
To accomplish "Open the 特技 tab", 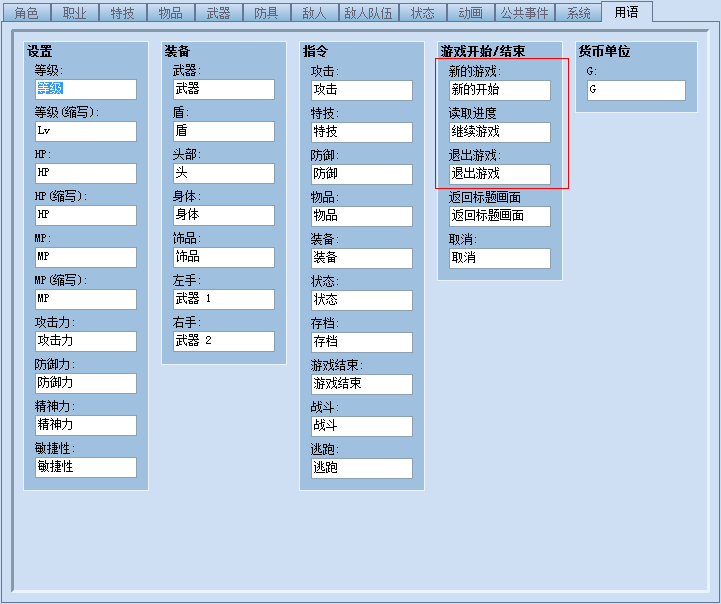I will (122, 12).
